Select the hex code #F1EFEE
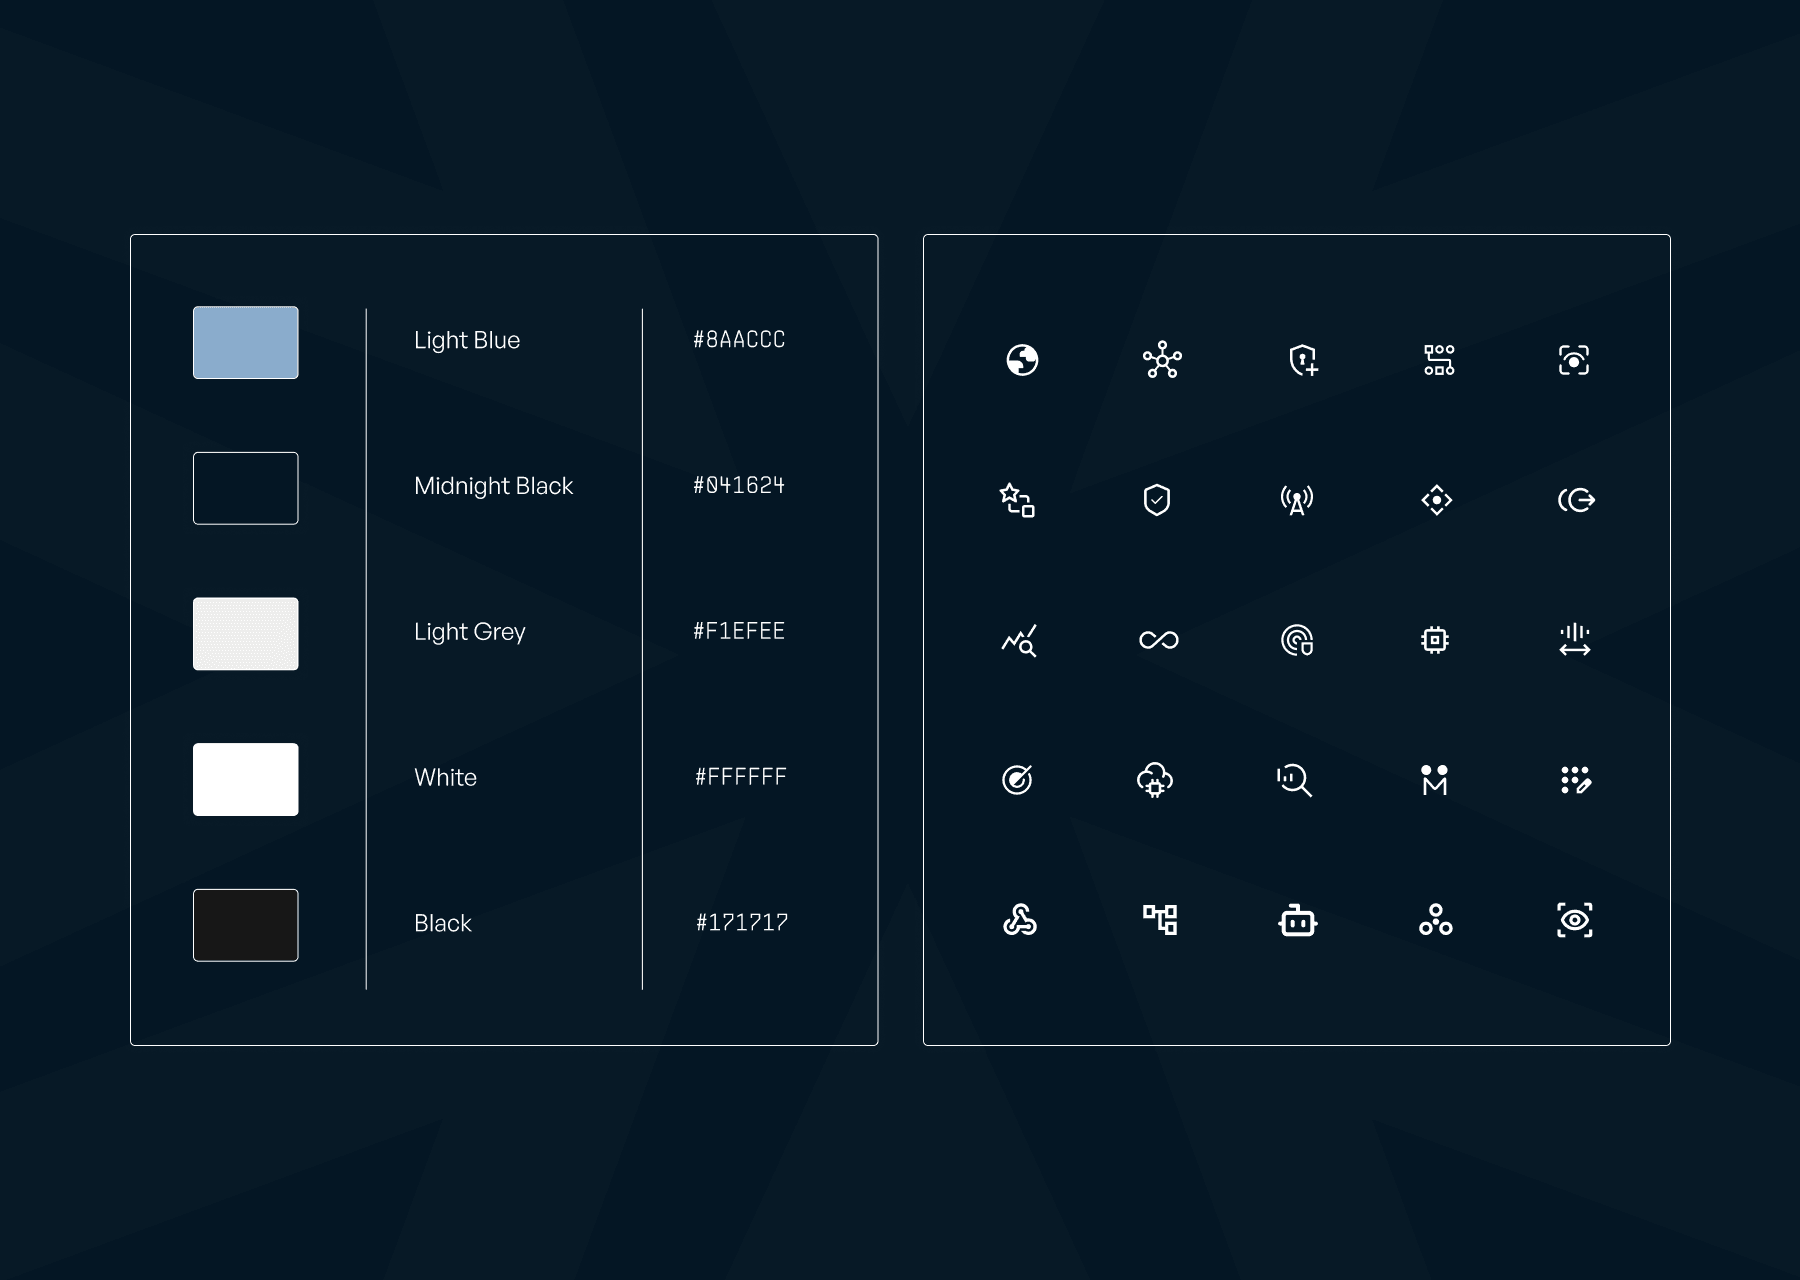 point(739,632)
